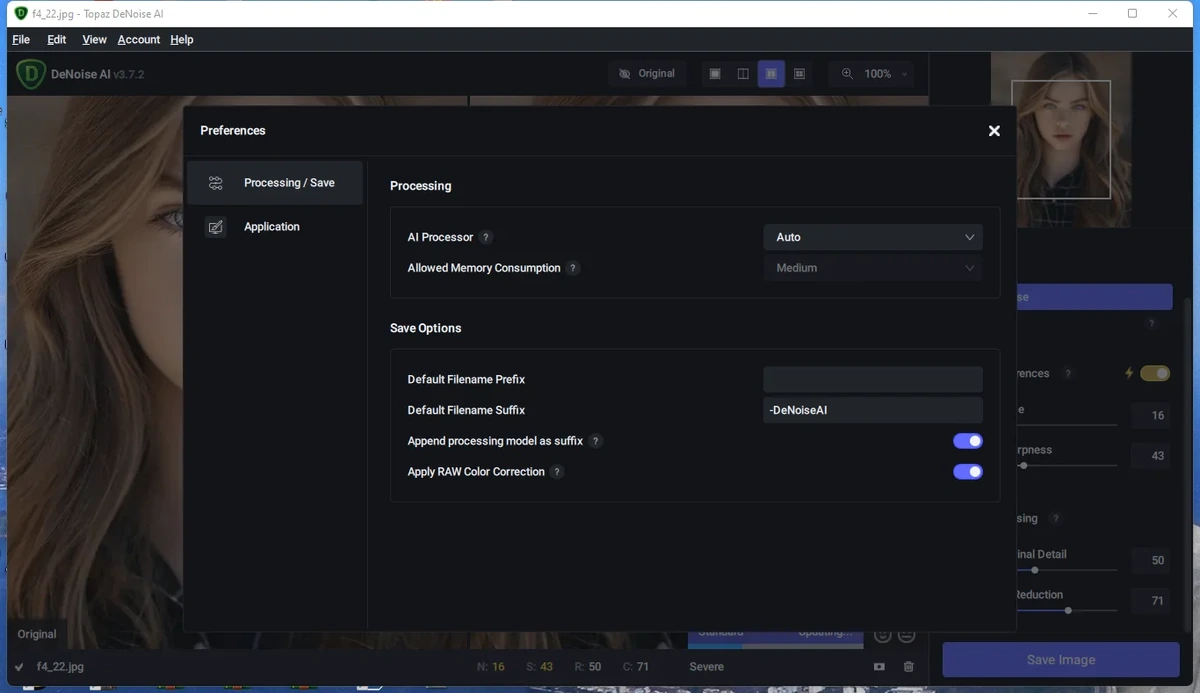The image size is (1200, 693).
Task: Select the f4_22.jpg file entry
Action: tap(60, 667)
